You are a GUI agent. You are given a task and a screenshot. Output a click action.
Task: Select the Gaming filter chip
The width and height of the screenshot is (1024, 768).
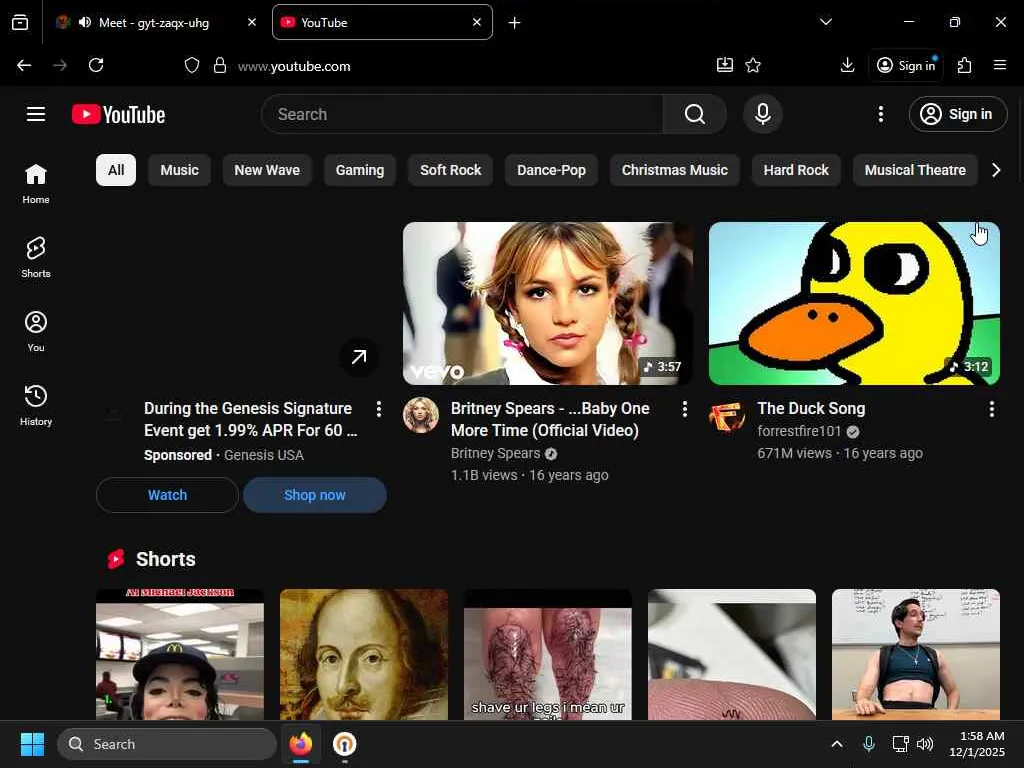(360, 170)
